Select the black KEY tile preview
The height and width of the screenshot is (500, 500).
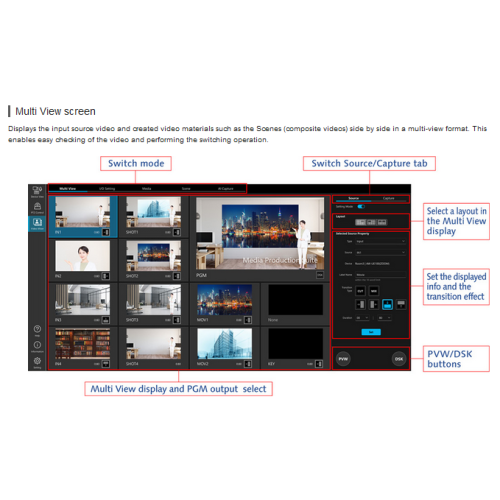pyautogui.click(x=296, y=344)
